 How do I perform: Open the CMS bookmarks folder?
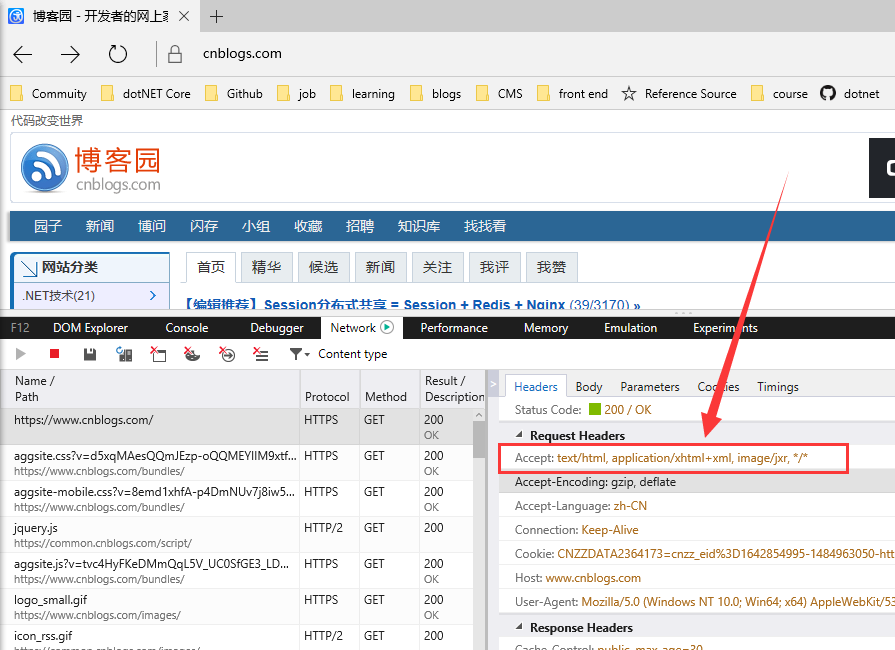(x=499, y=94)
